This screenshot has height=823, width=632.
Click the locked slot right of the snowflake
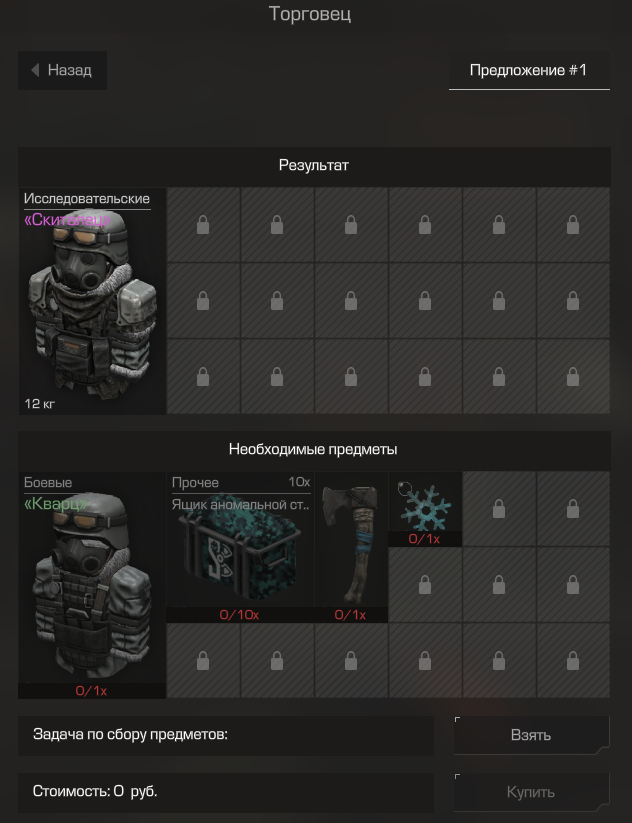pos(499,509)
